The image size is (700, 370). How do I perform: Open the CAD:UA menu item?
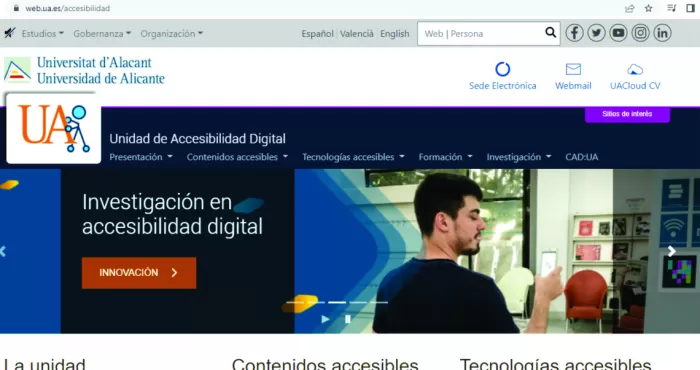click(x=582, y=157)
